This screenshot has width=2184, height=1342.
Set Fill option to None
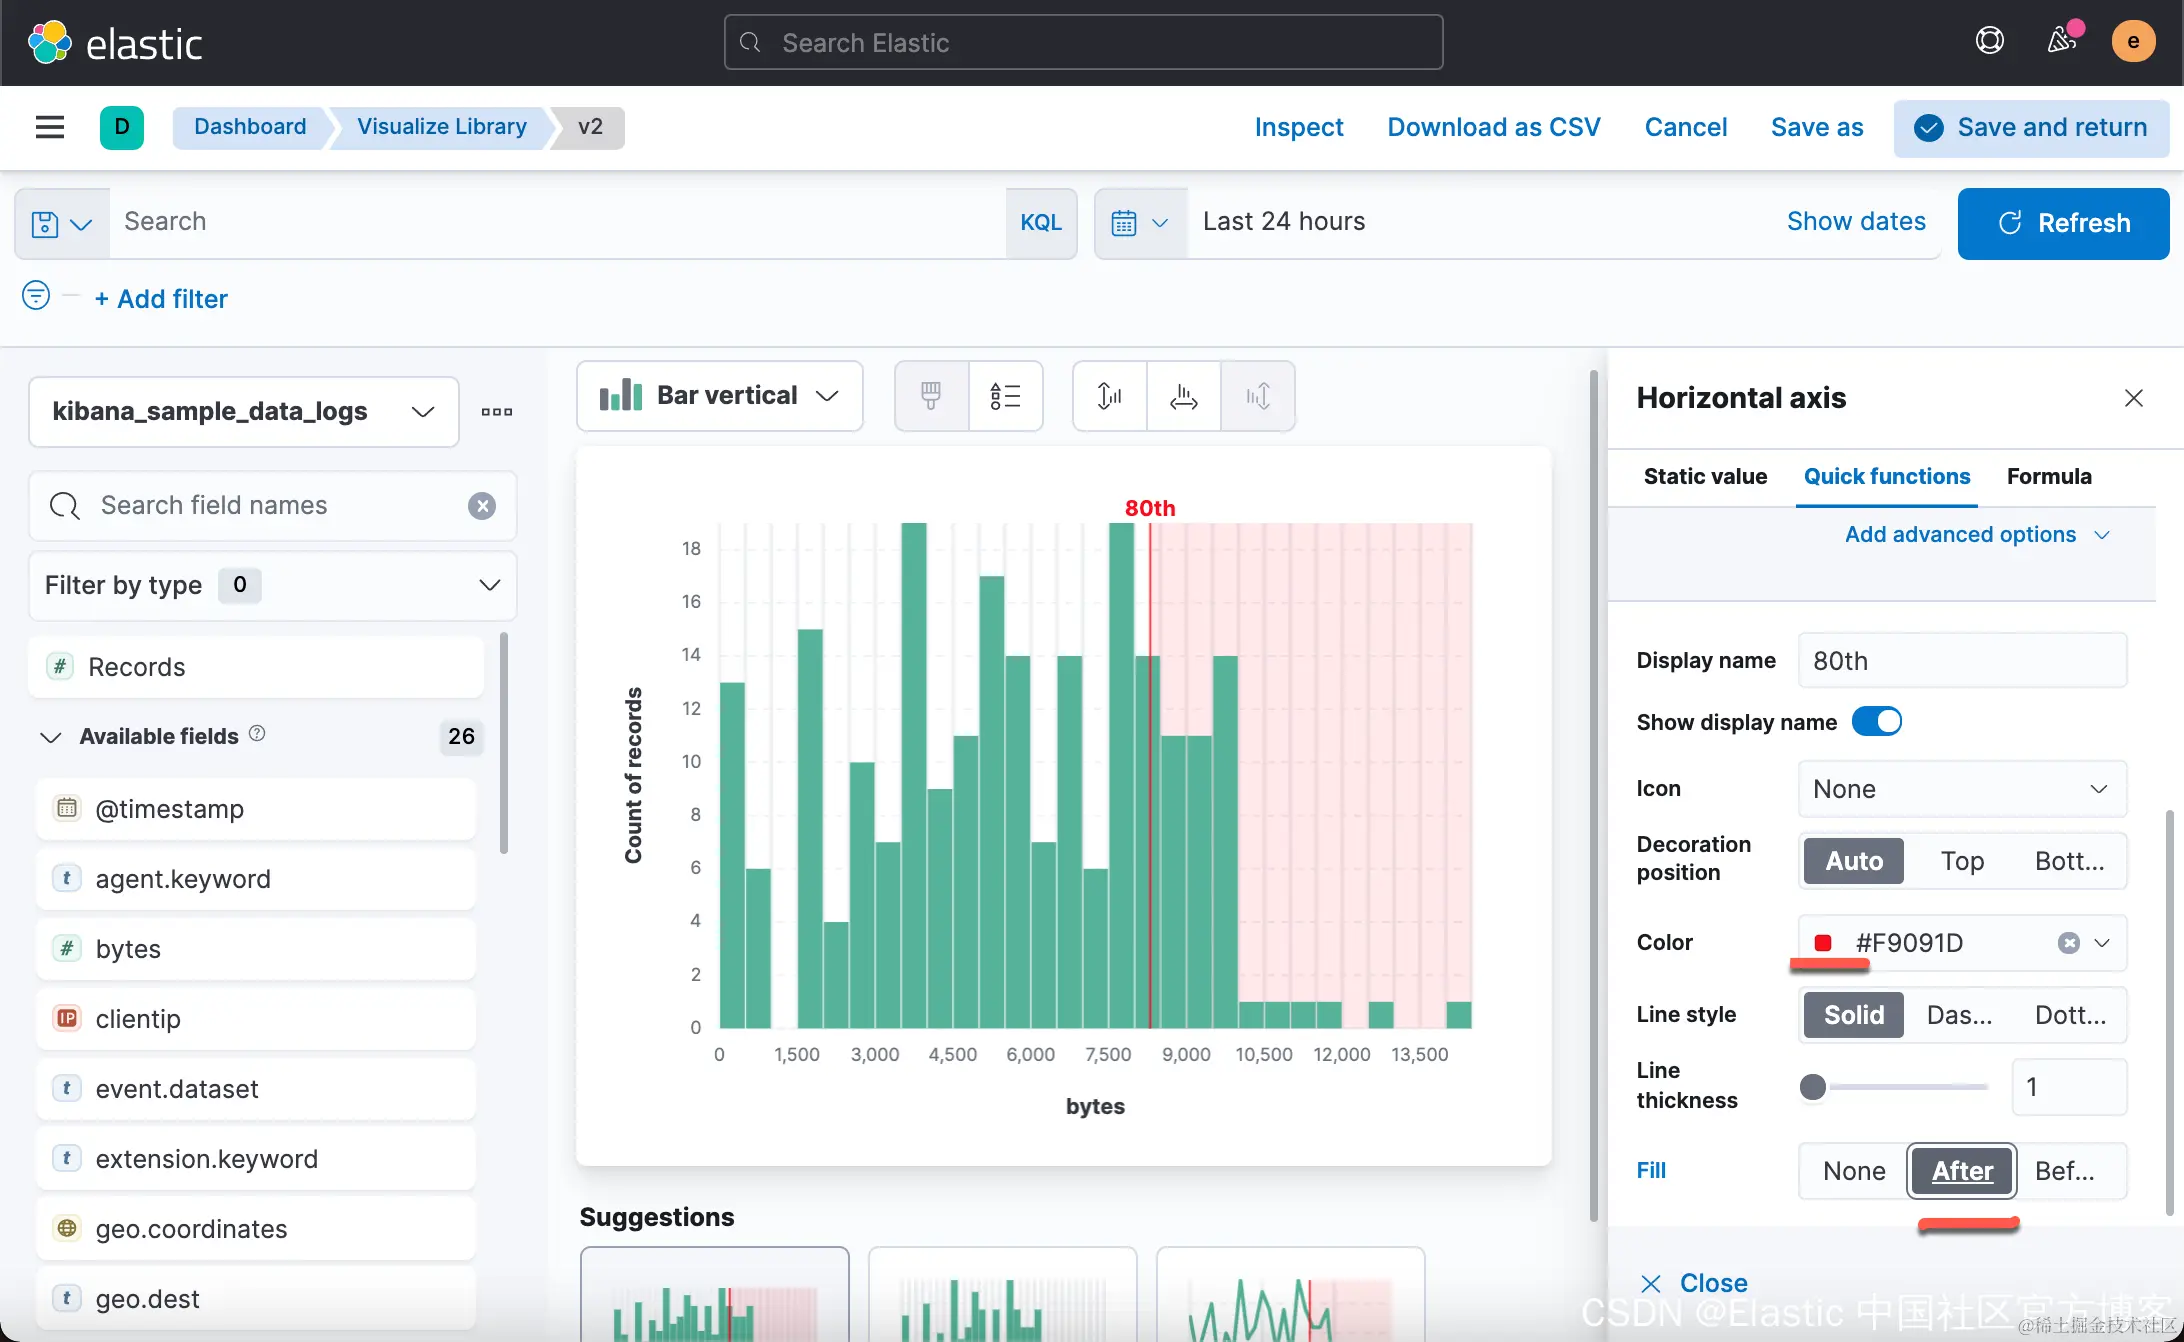1853,1171
